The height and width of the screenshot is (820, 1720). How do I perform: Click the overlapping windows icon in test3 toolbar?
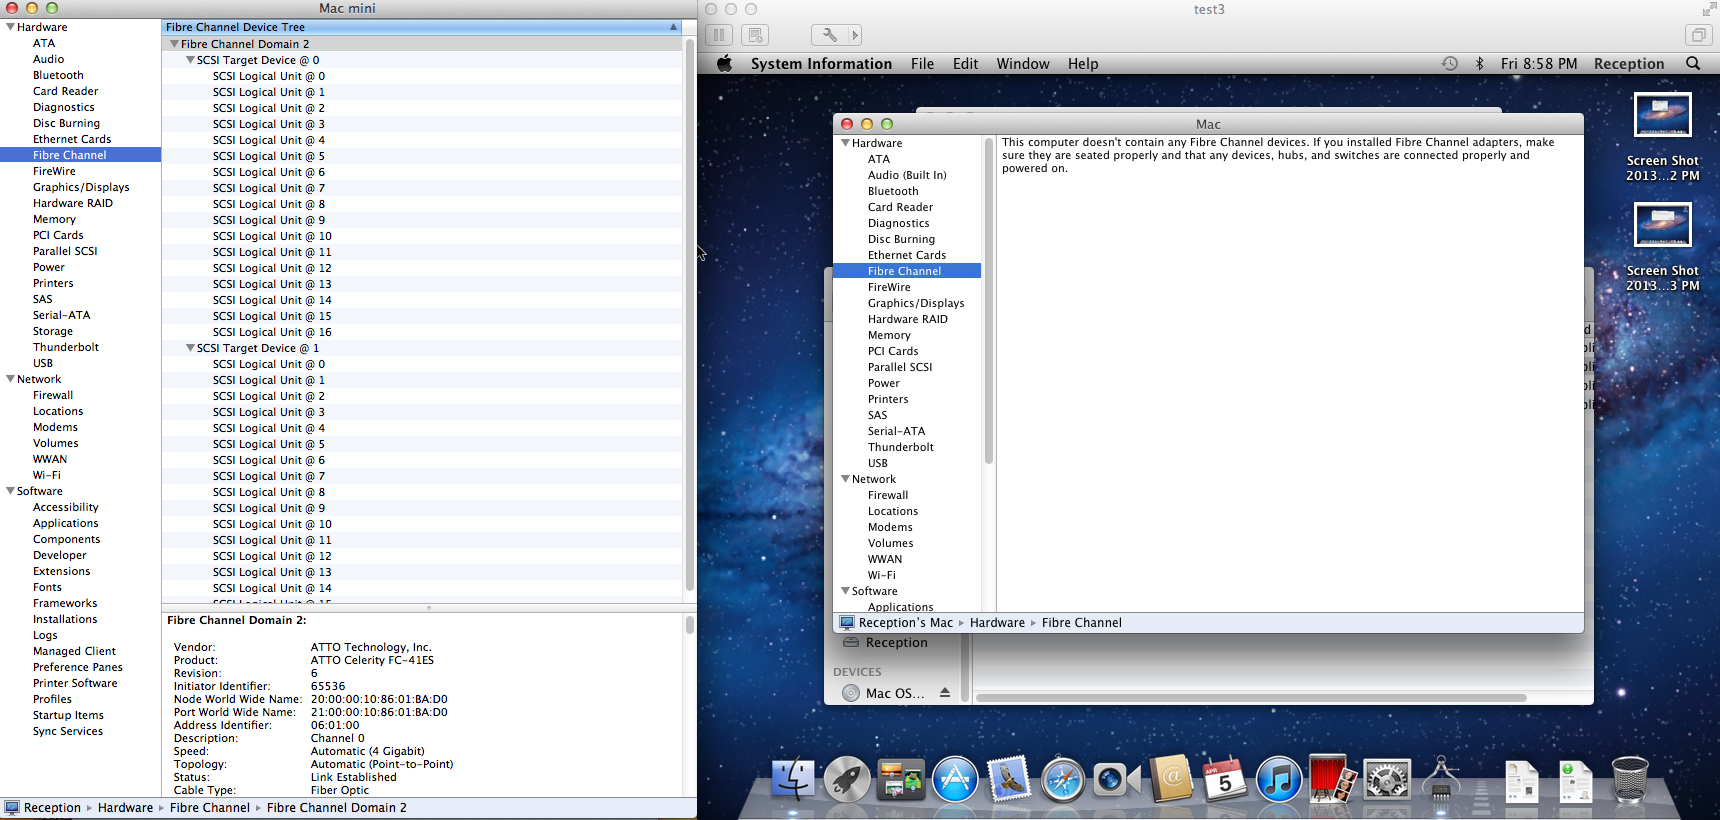[1698, 35]
